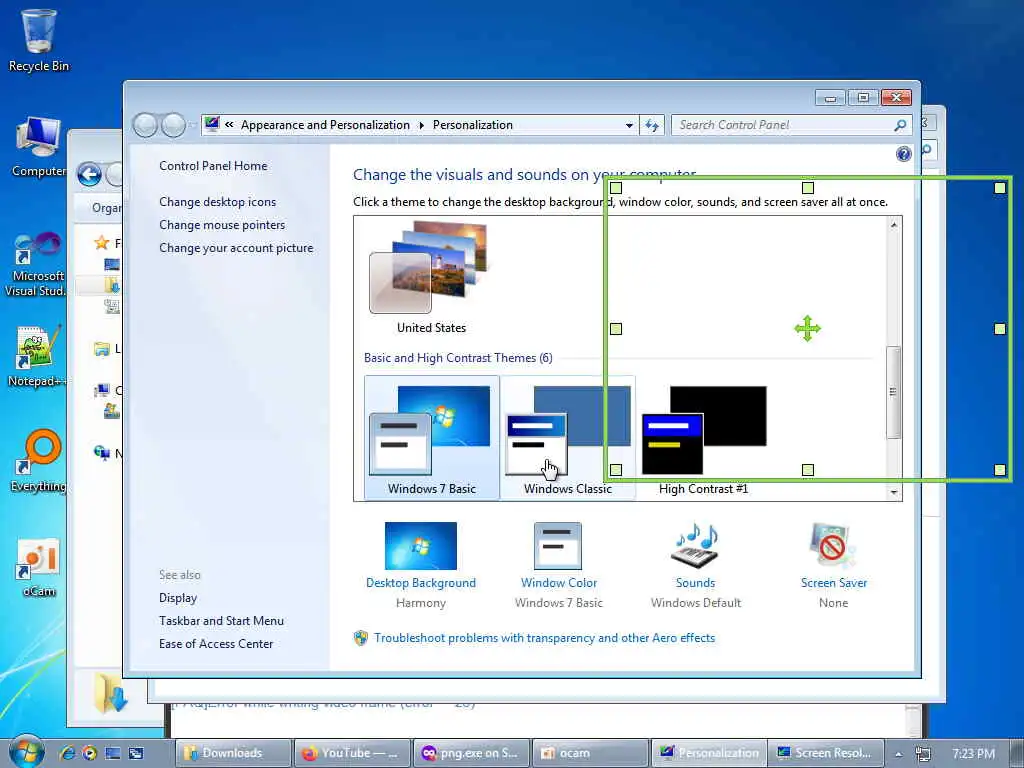Click the Search Control Panel field
1024x768 pixels.
click(x=792, y=125)
